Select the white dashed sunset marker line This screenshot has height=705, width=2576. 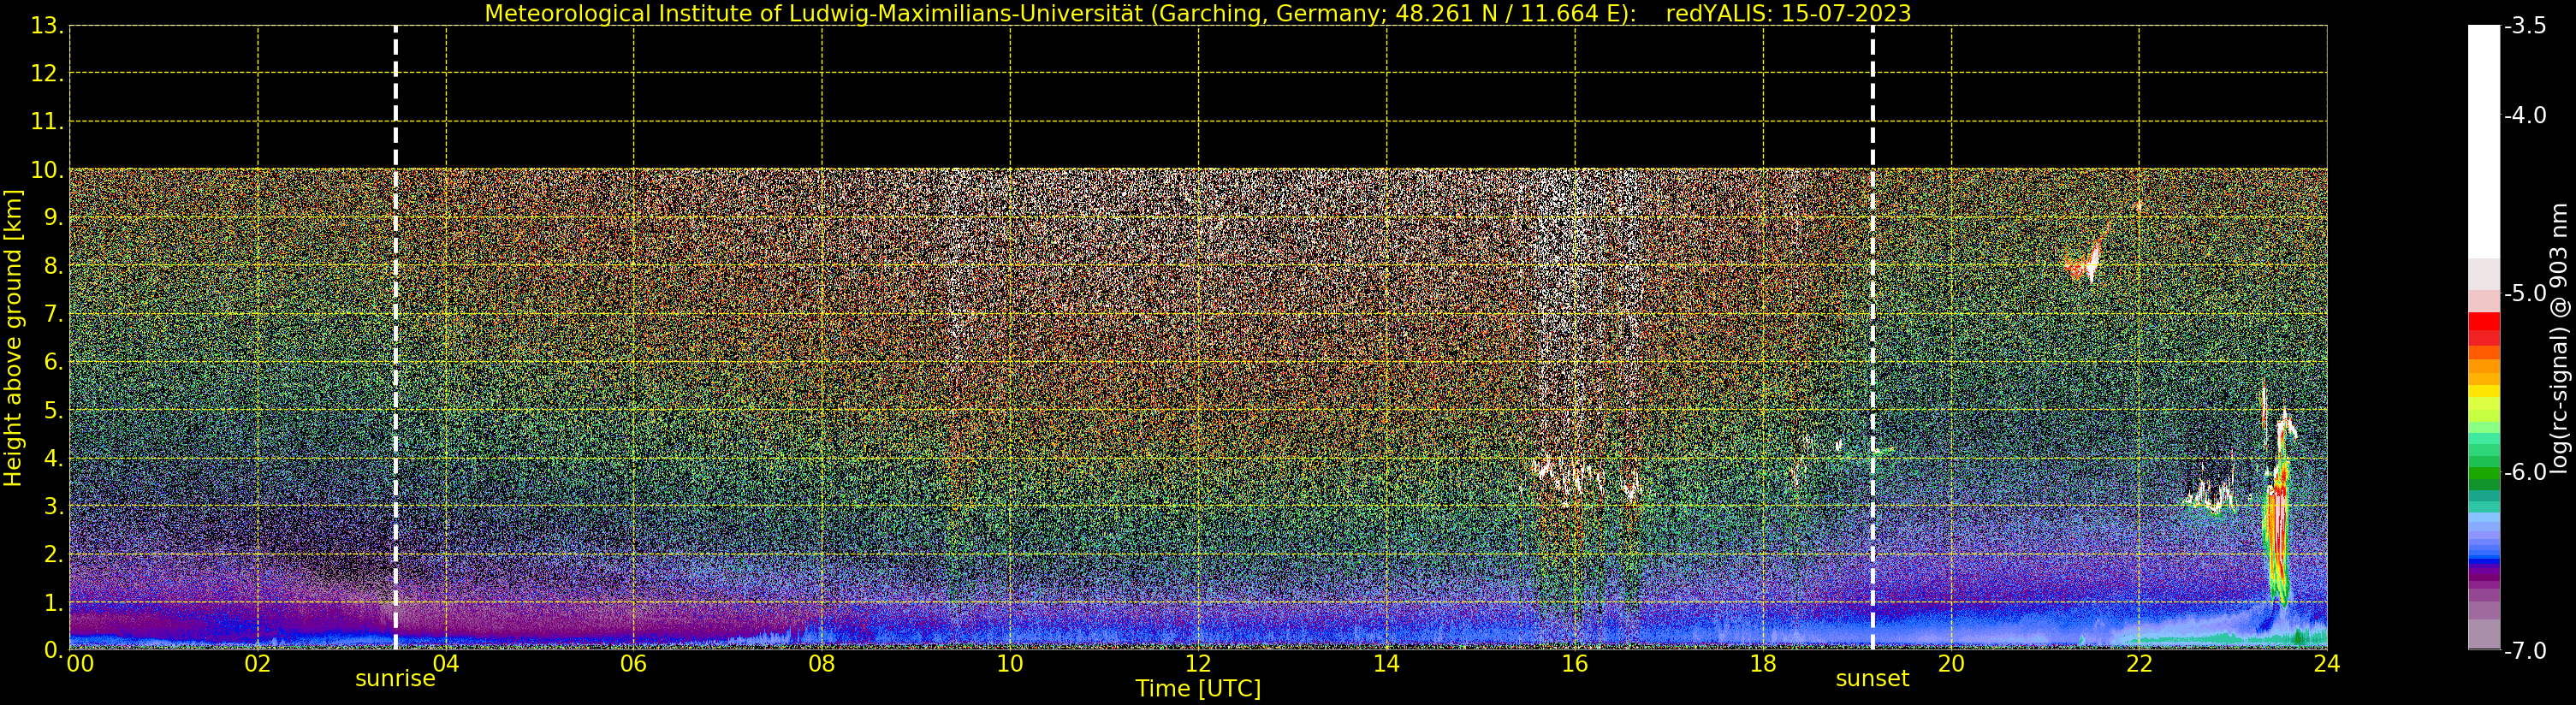coord(1873,338)
